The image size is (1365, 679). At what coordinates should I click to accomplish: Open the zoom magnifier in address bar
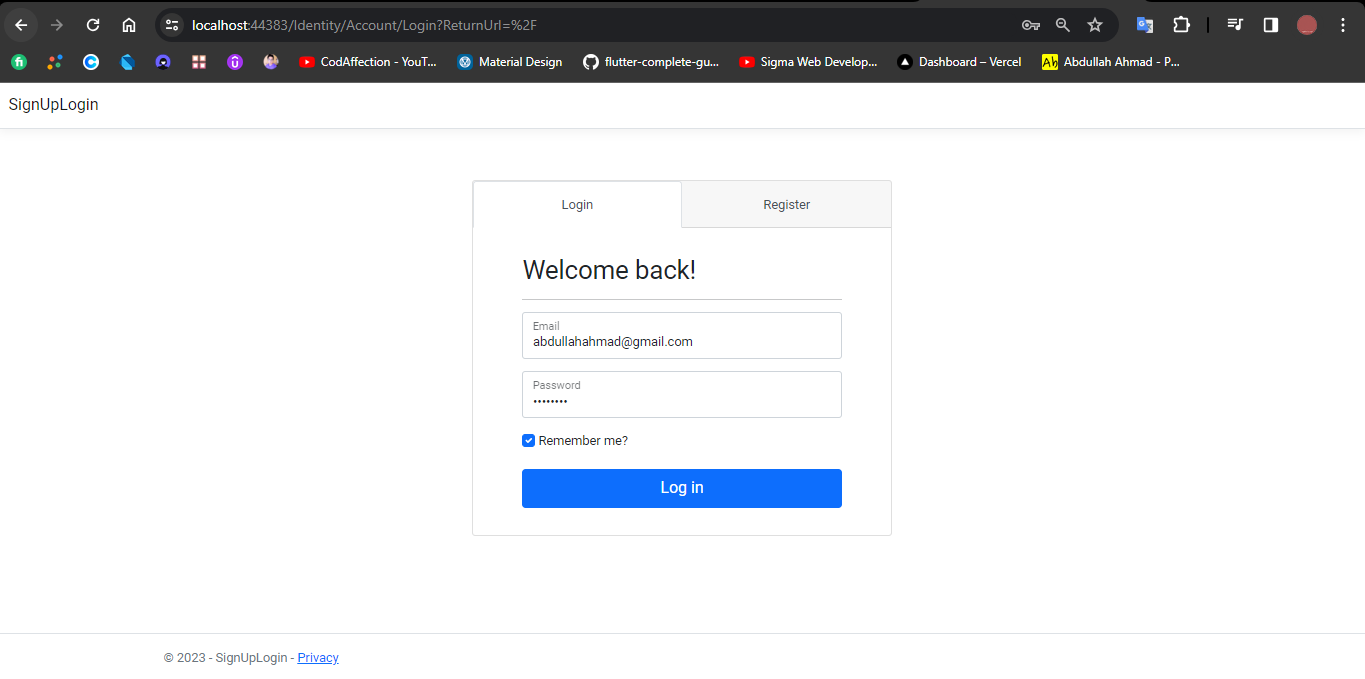point(1063,25)
